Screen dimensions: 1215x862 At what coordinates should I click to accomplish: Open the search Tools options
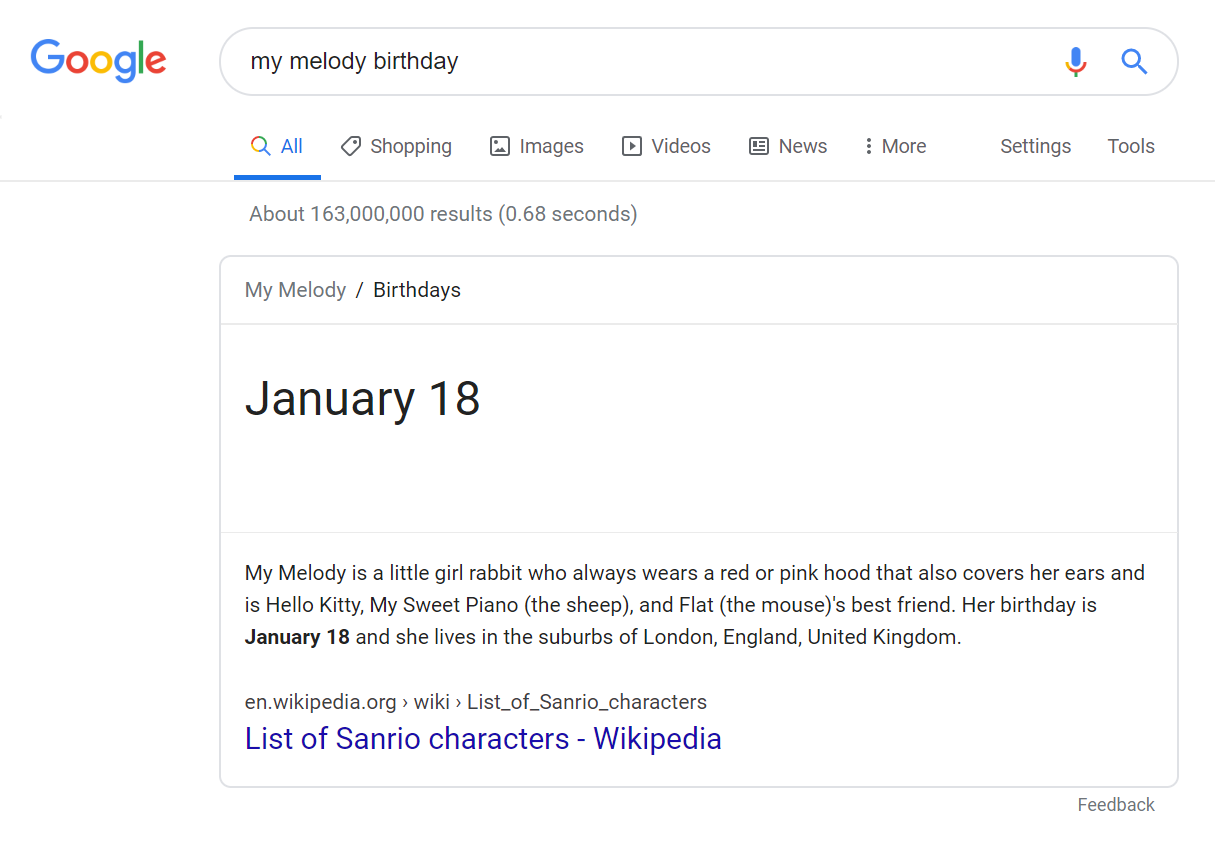click(x=1131, y=146)
